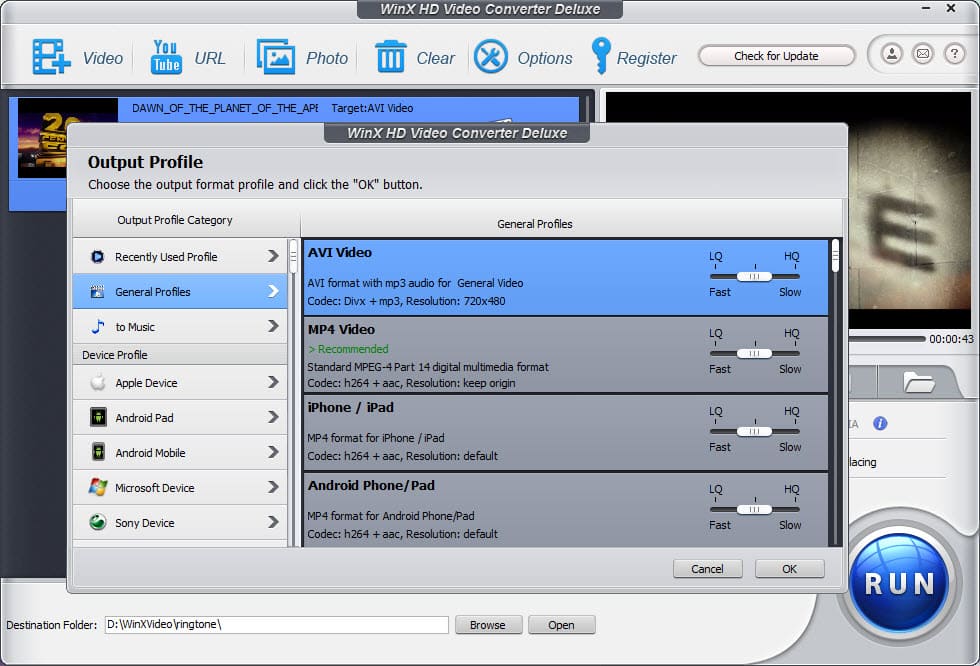Click the General Profiles clapboard icon
980x666 pixels.
click(x=98, y=292)
